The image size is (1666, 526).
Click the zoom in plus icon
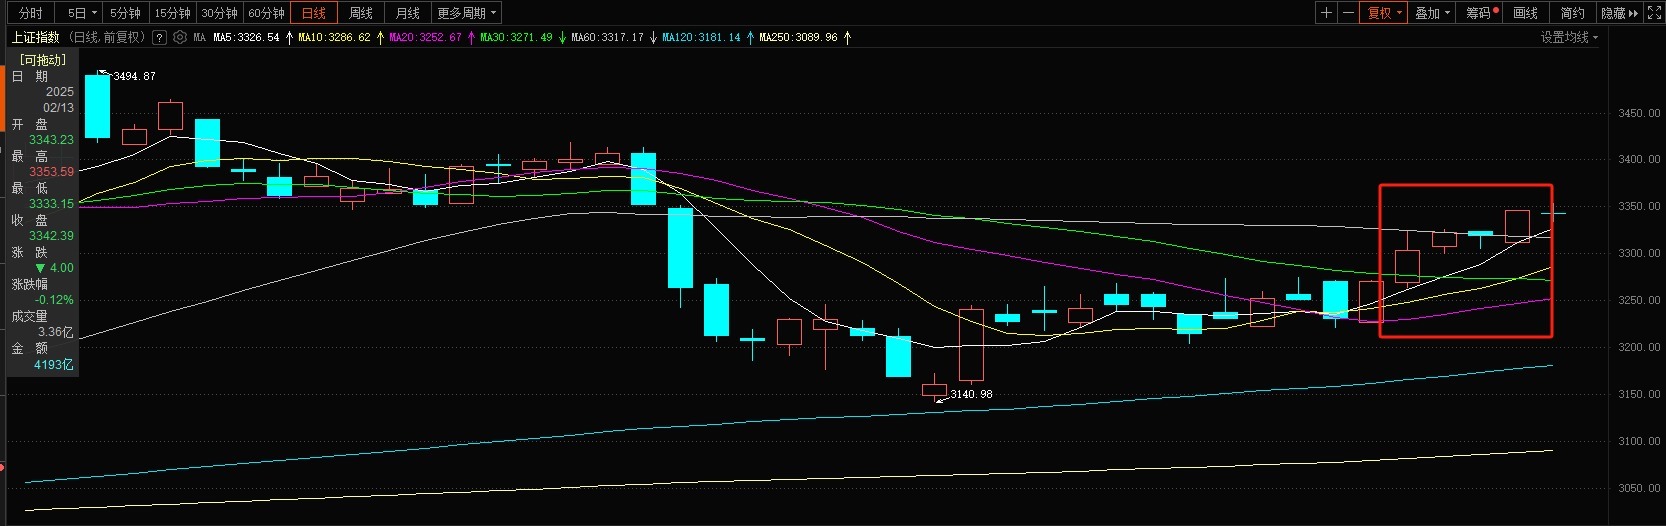(1326, 13)
